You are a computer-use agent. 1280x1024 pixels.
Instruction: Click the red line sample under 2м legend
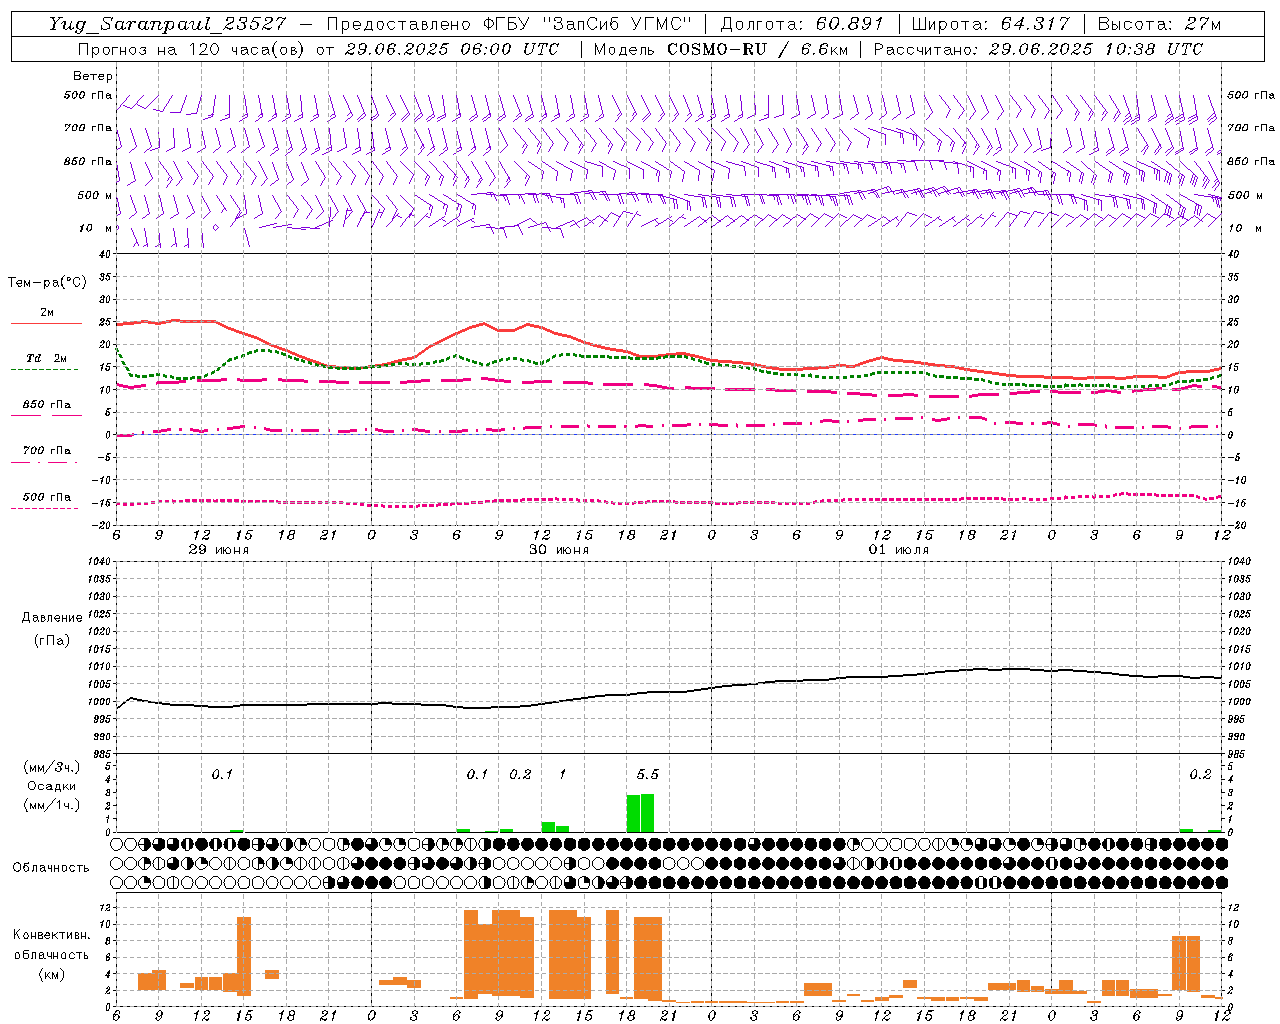pyautogui.click(x=46, y=324)
